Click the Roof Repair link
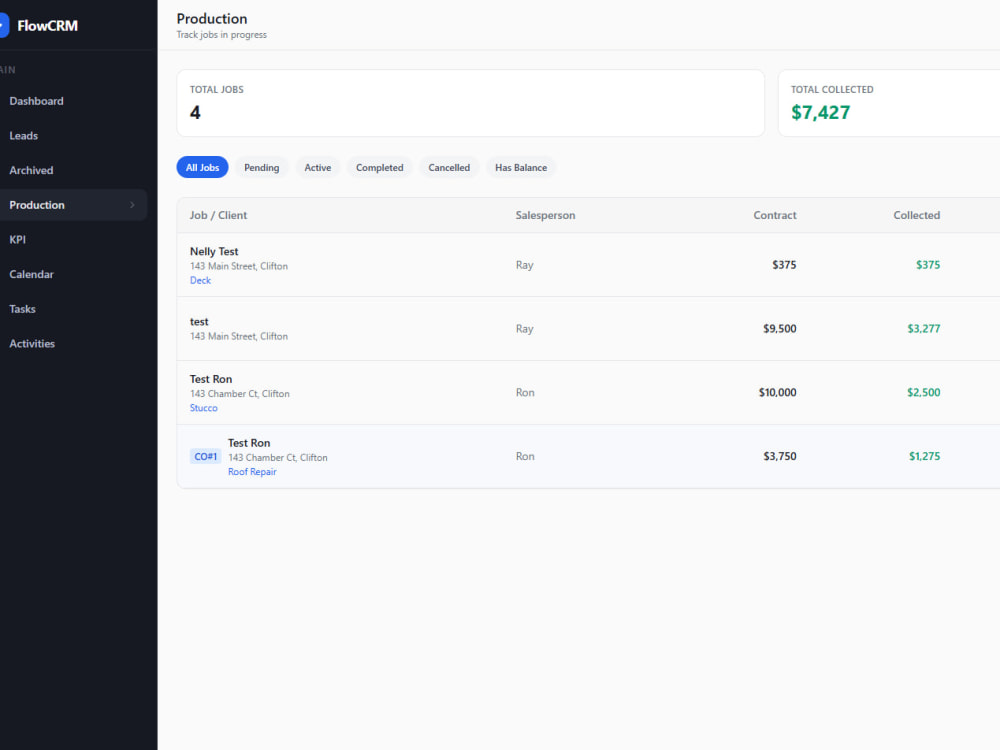The width and height of the screenshot is (1000, 750). pyautogui.click(x=252, y=472)
